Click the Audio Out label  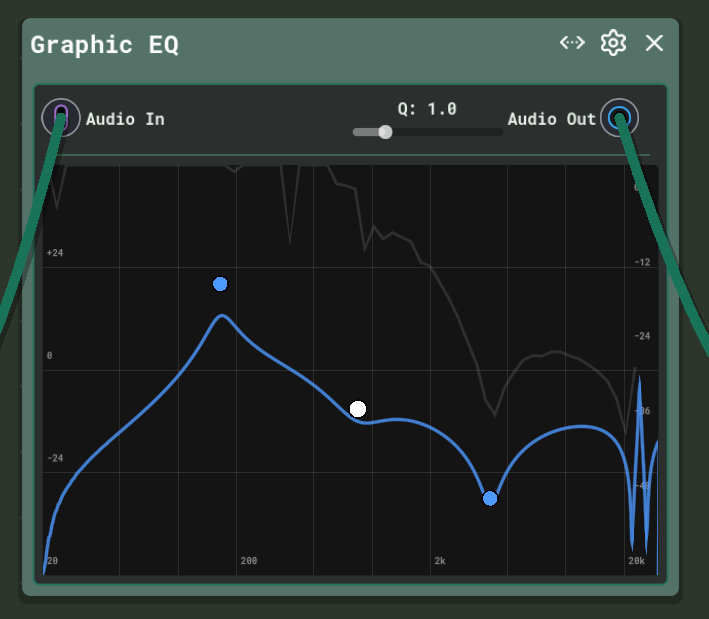(x=552, y=119)
